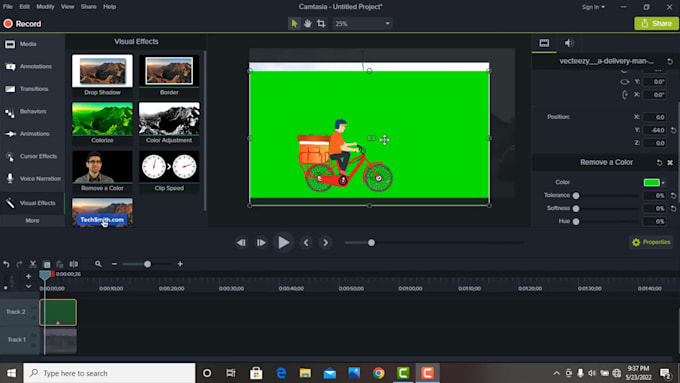
Task: Select the green clip on Track 2
Action: click(x=58, y=312)
